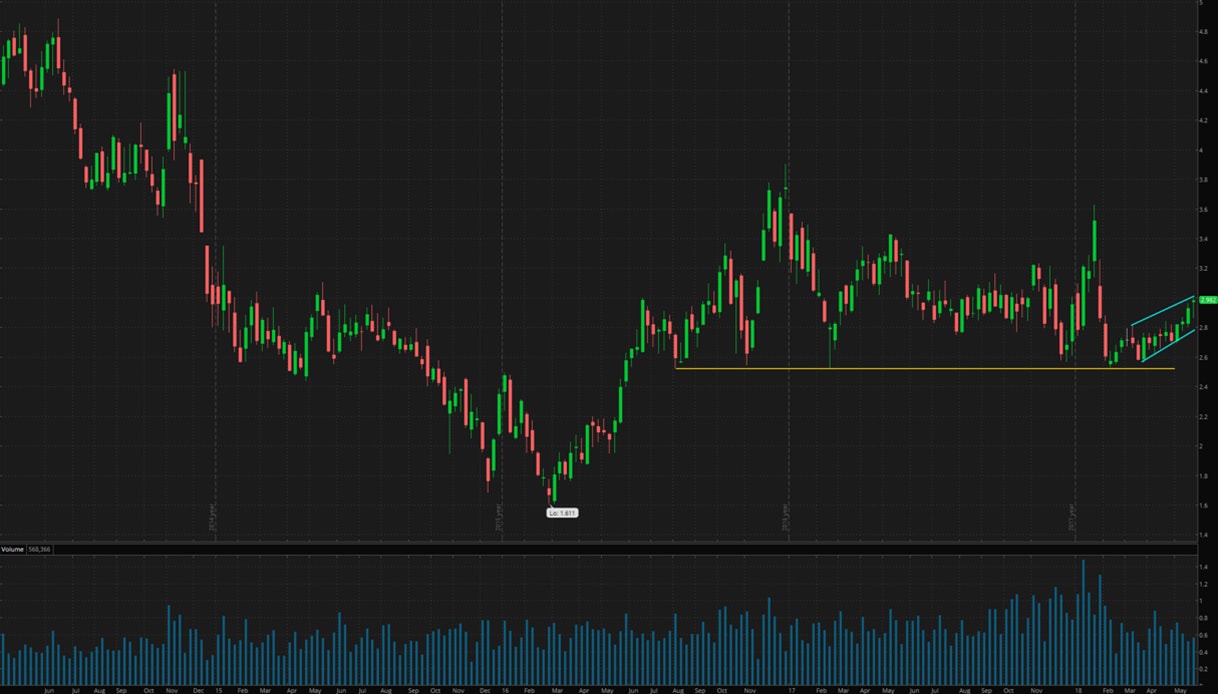Click the 16 year label on the time axis
1218x694 pixels.
coord(506,689)
